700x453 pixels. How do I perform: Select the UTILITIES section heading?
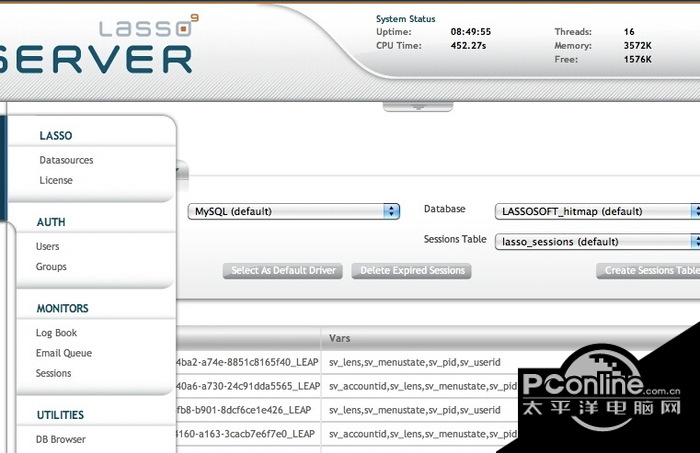tap(60, 415)
